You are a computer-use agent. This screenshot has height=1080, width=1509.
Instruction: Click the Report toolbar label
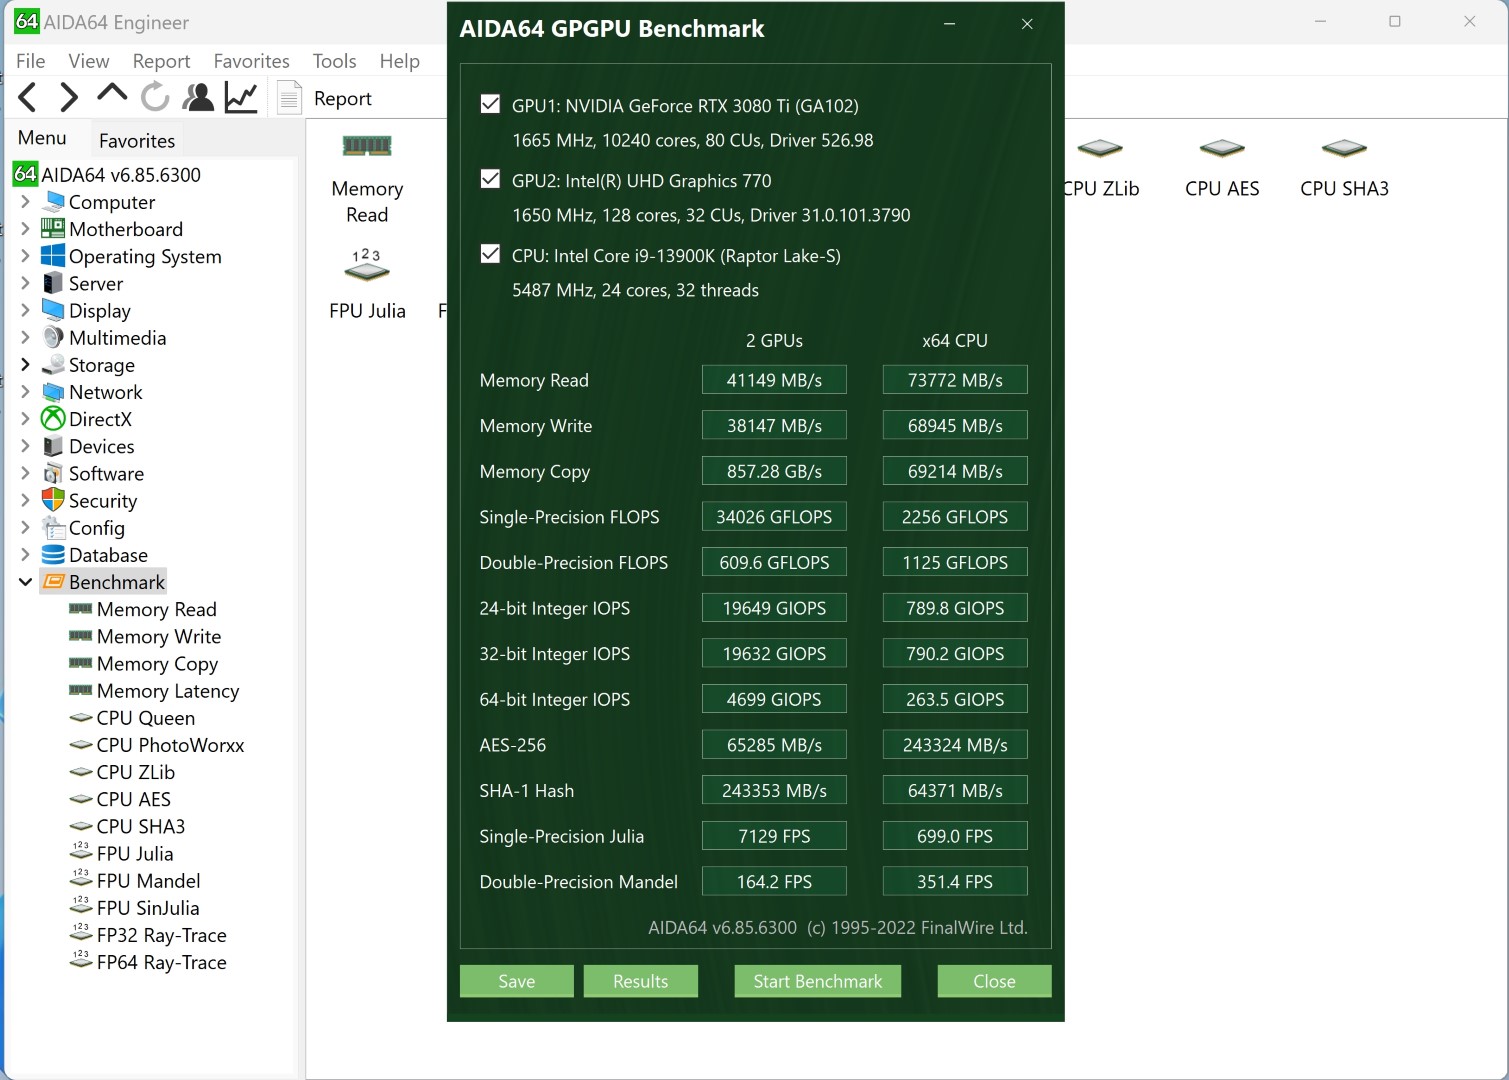click(343, 98)
